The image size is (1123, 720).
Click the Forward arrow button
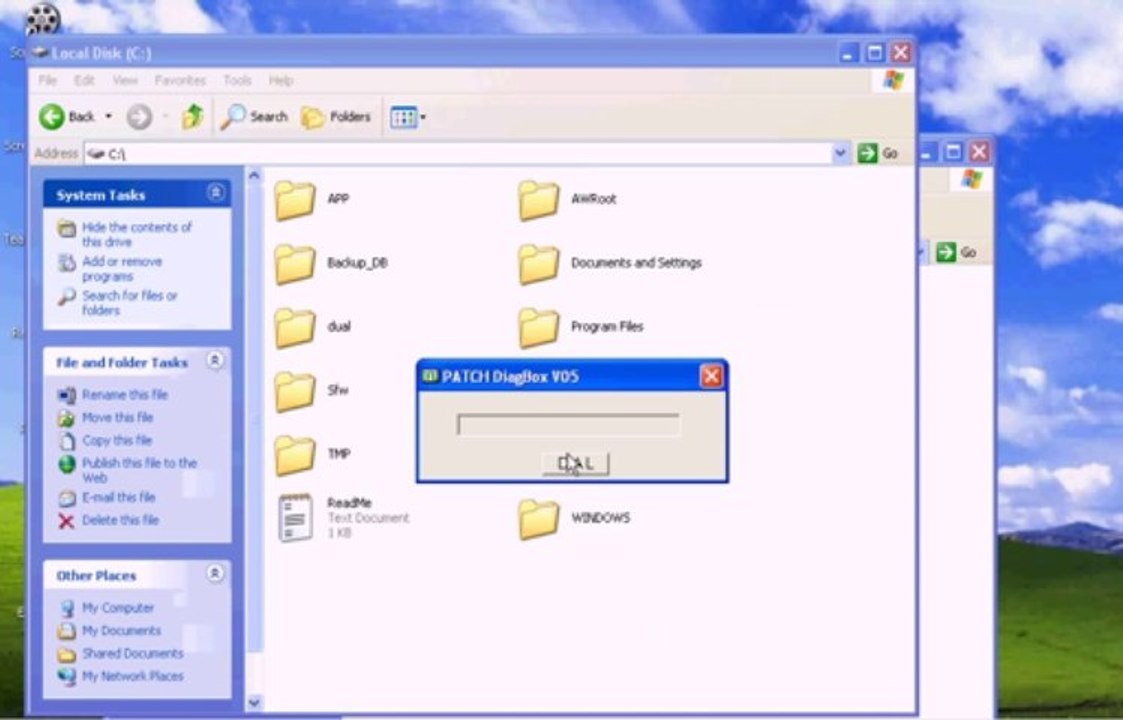tap(140, 117)
